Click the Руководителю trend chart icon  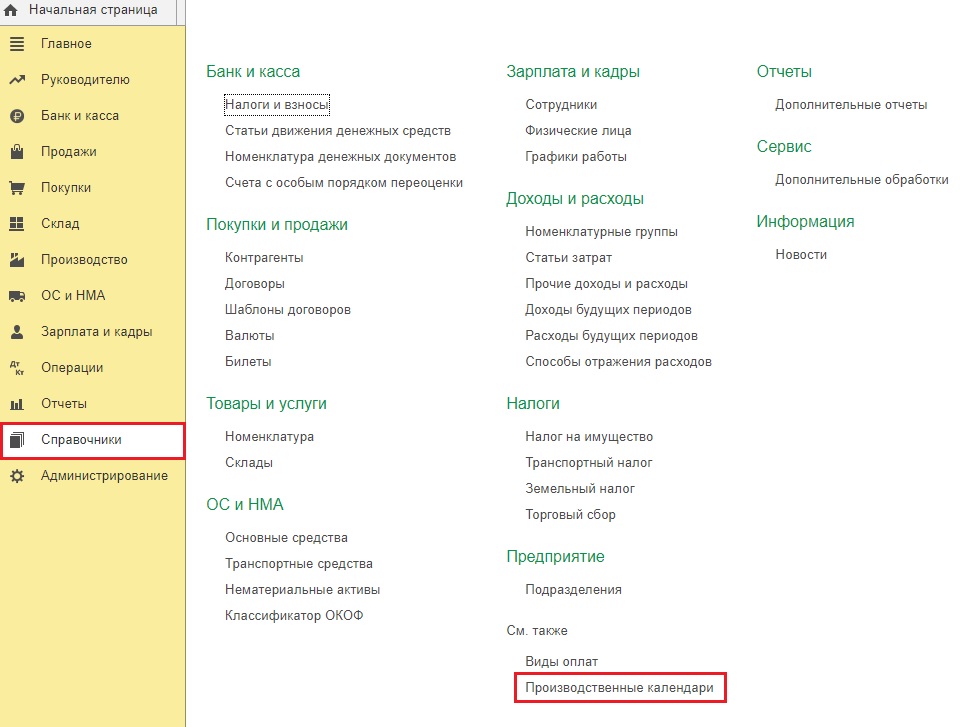click(x=17, y=80)
